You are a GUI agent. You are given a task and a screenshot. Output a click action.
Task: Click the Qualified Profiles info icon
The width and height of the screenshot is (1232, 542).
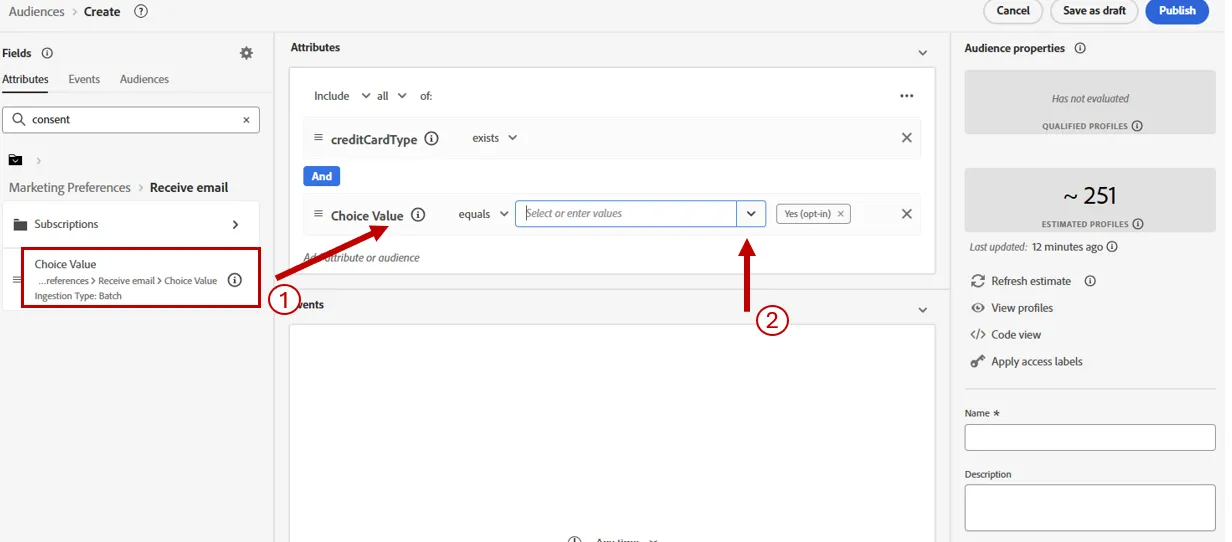pos(1137,126)
